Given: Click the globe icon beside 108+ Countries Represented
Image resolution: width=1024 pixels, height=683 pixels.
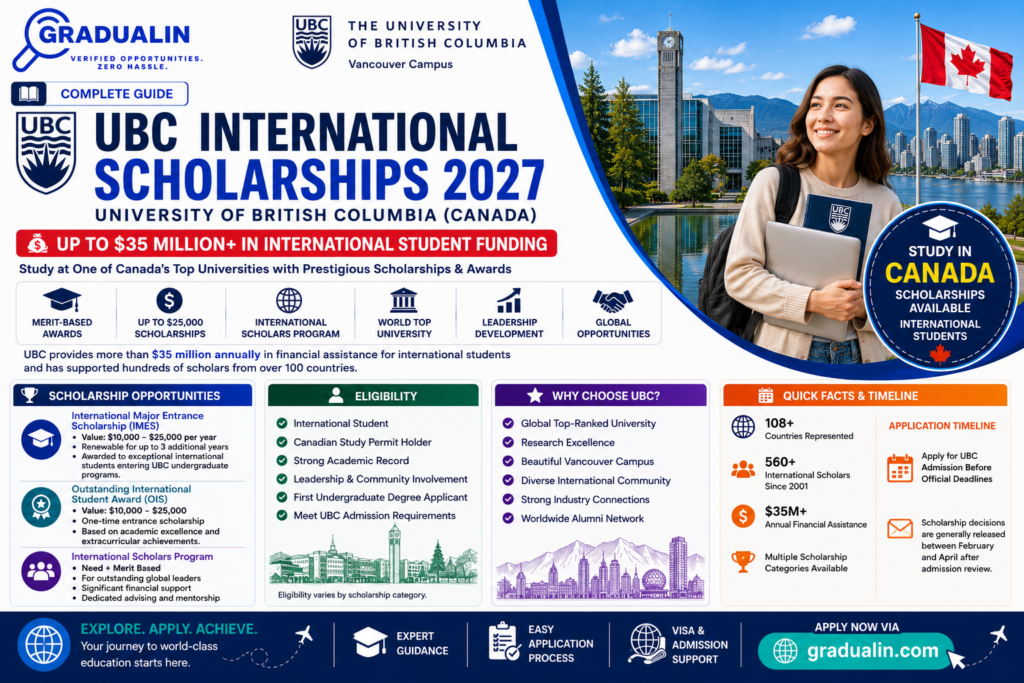Looking at the screenshot, I should [743, 426].
